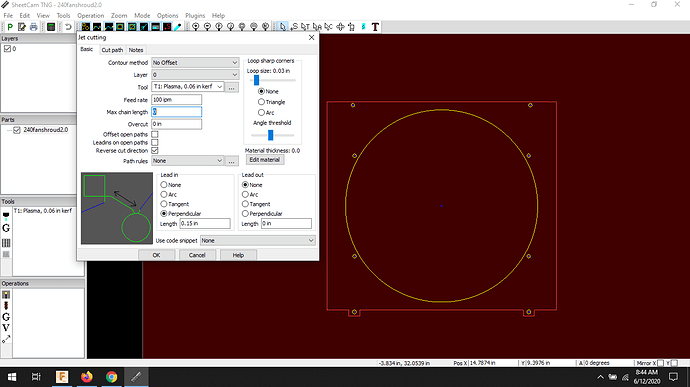The width and height of the screenshot is (690, 387).
Task: Click the Loop size slider handle
Action: 257,80
